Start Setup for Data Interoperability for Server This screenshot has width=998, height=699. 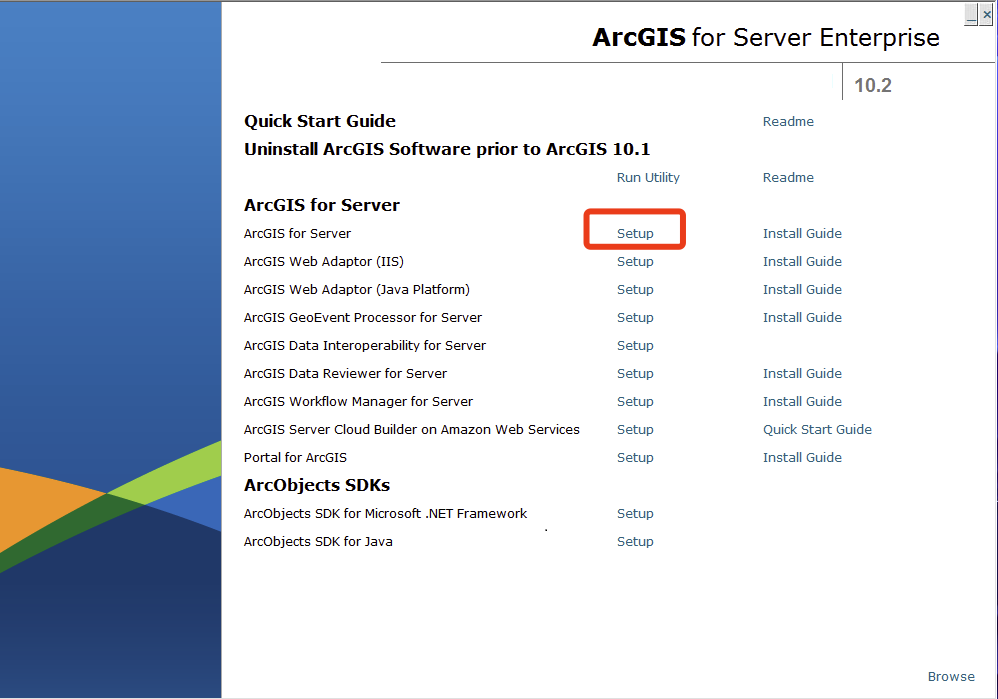click(635, 346)
